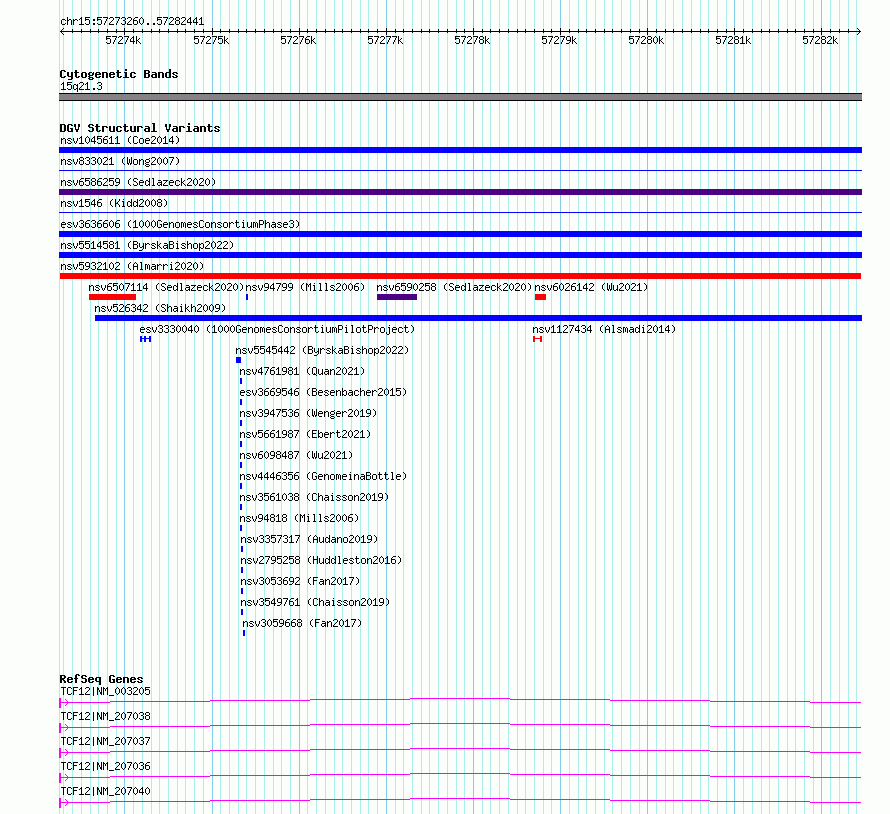
Task: Click the 57282k ruler label
Action: 820,40
